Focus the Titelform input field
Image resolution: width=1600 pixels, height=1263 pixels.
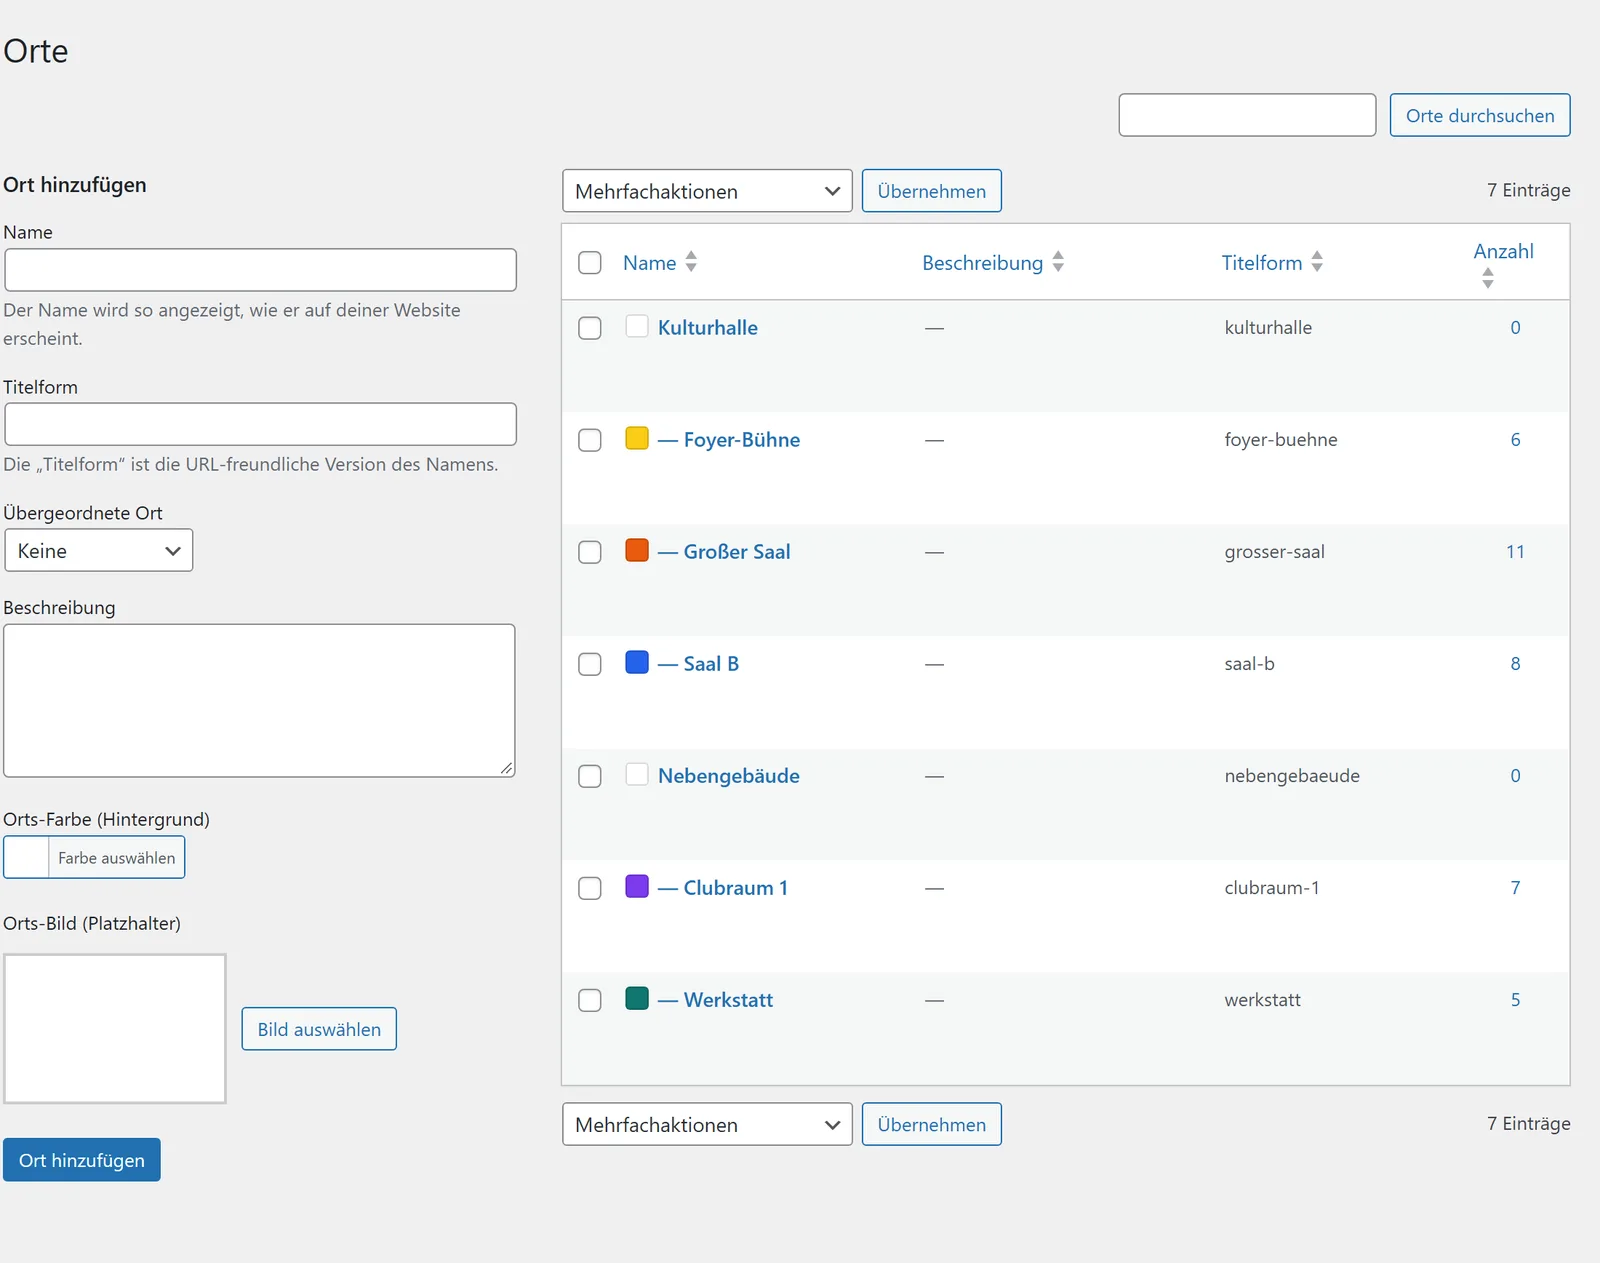coord(261,424)
